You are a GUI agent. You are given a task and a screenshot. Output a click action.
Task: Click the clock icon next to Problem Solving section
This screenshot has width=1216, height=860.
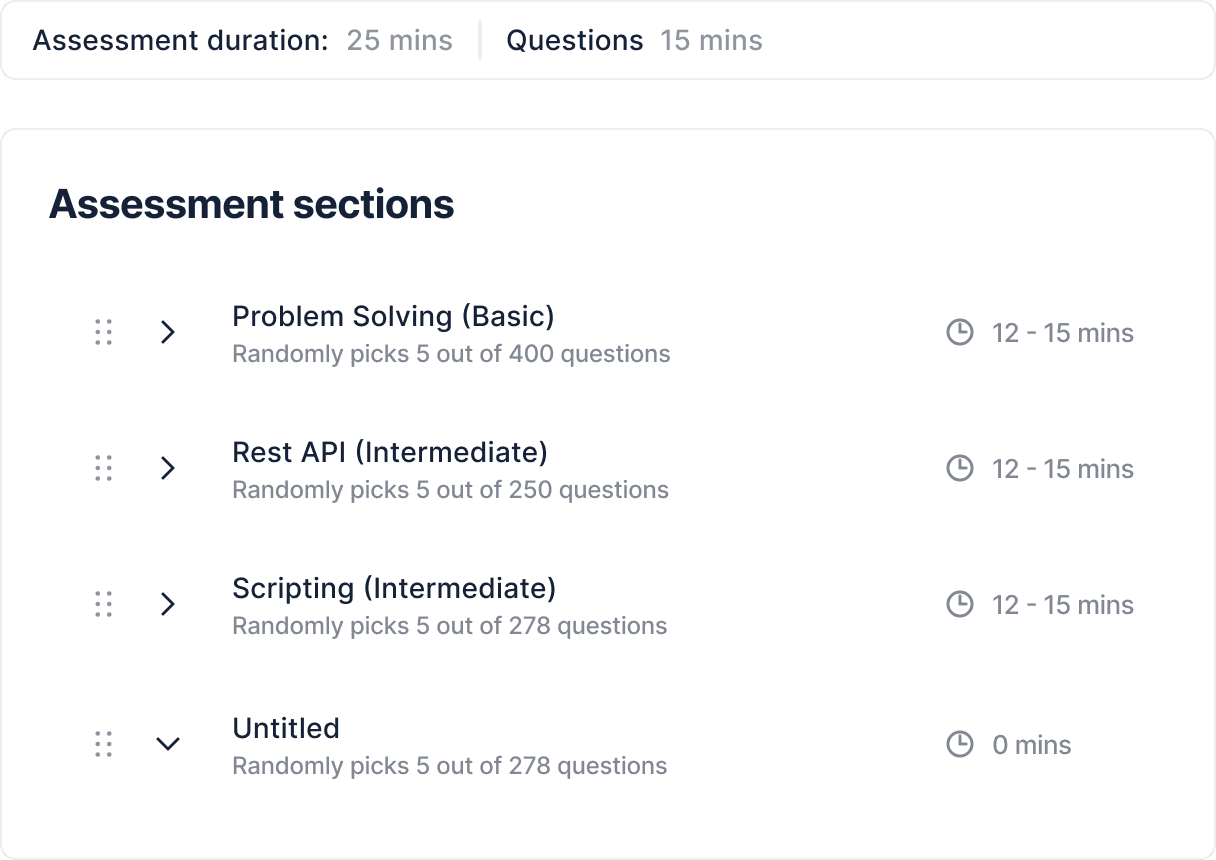959,332
